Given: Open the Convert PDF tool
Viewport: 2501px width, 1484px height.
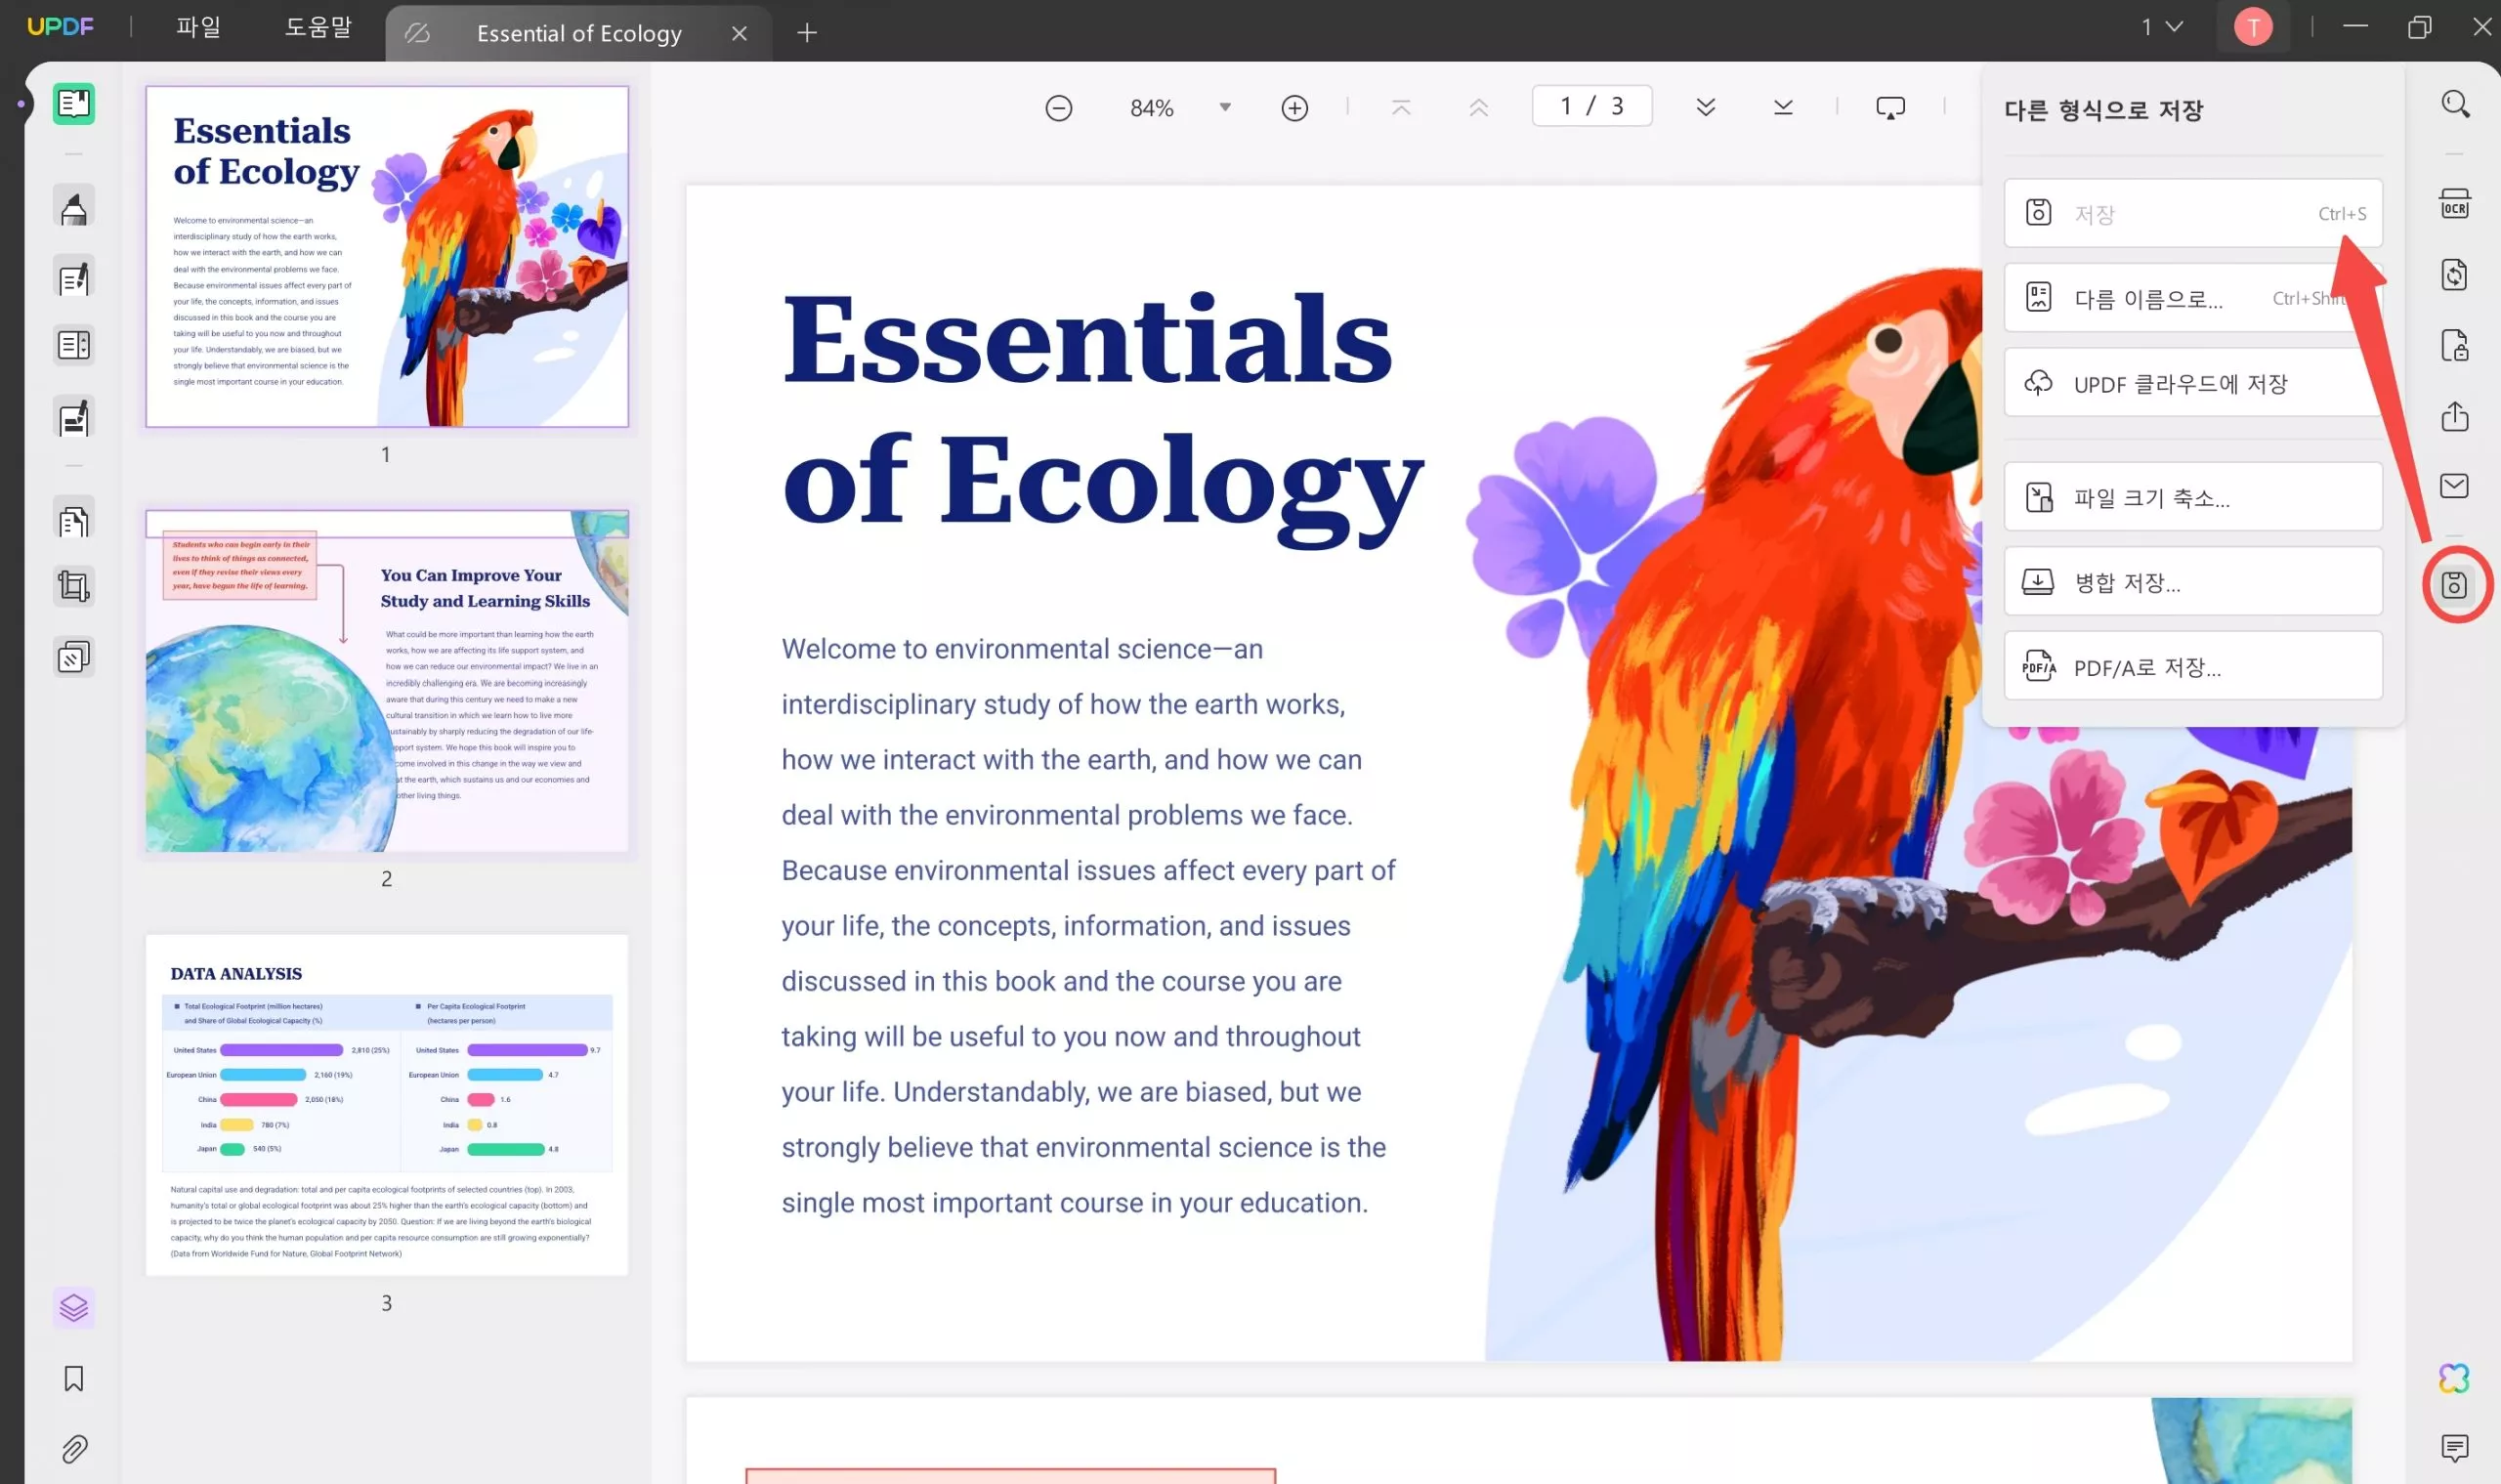Looking at the screenshot, I should [2455, 275].
